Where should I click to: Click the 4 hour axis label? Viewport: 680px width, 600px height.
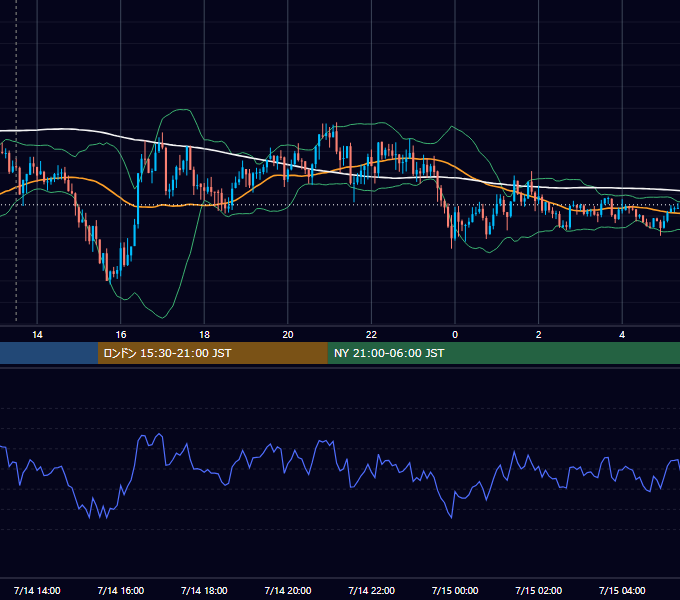(x=622, y=335)
